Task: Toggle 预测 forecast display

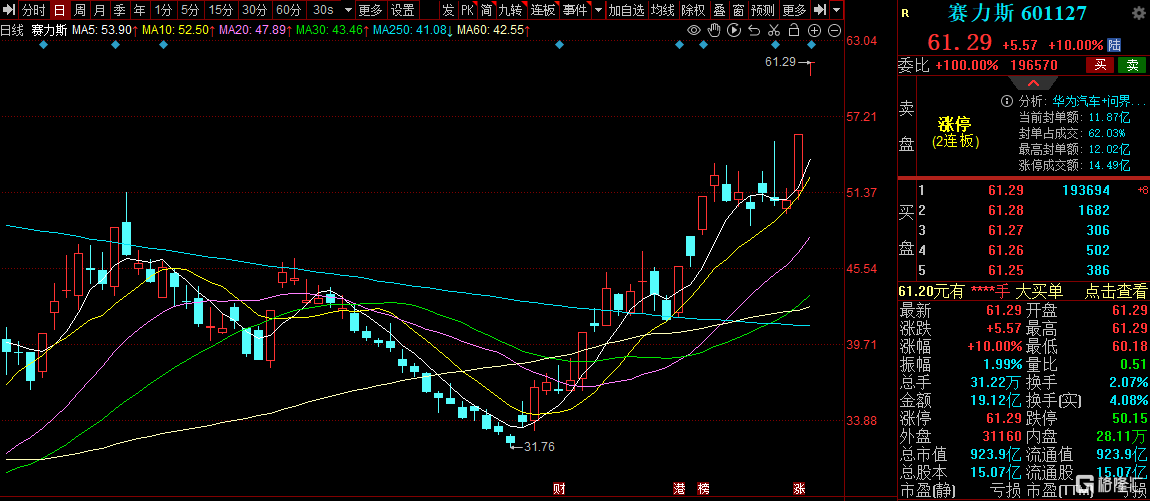Action: tap(763, 10)
